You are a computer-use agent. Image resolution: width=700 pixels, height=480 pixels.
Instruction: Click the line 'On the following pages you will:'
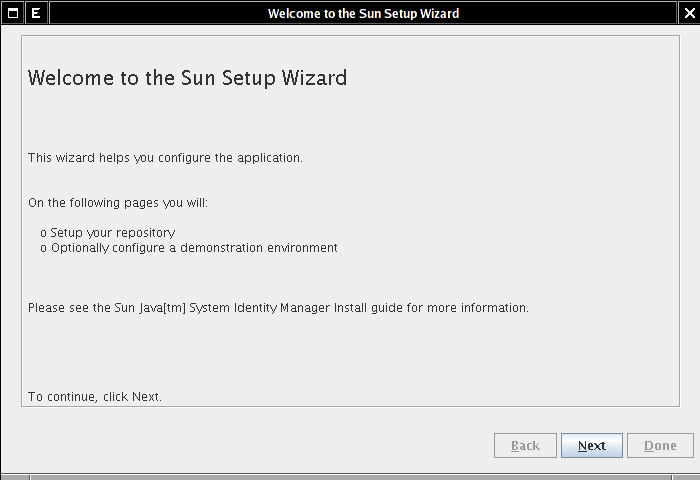118,203
